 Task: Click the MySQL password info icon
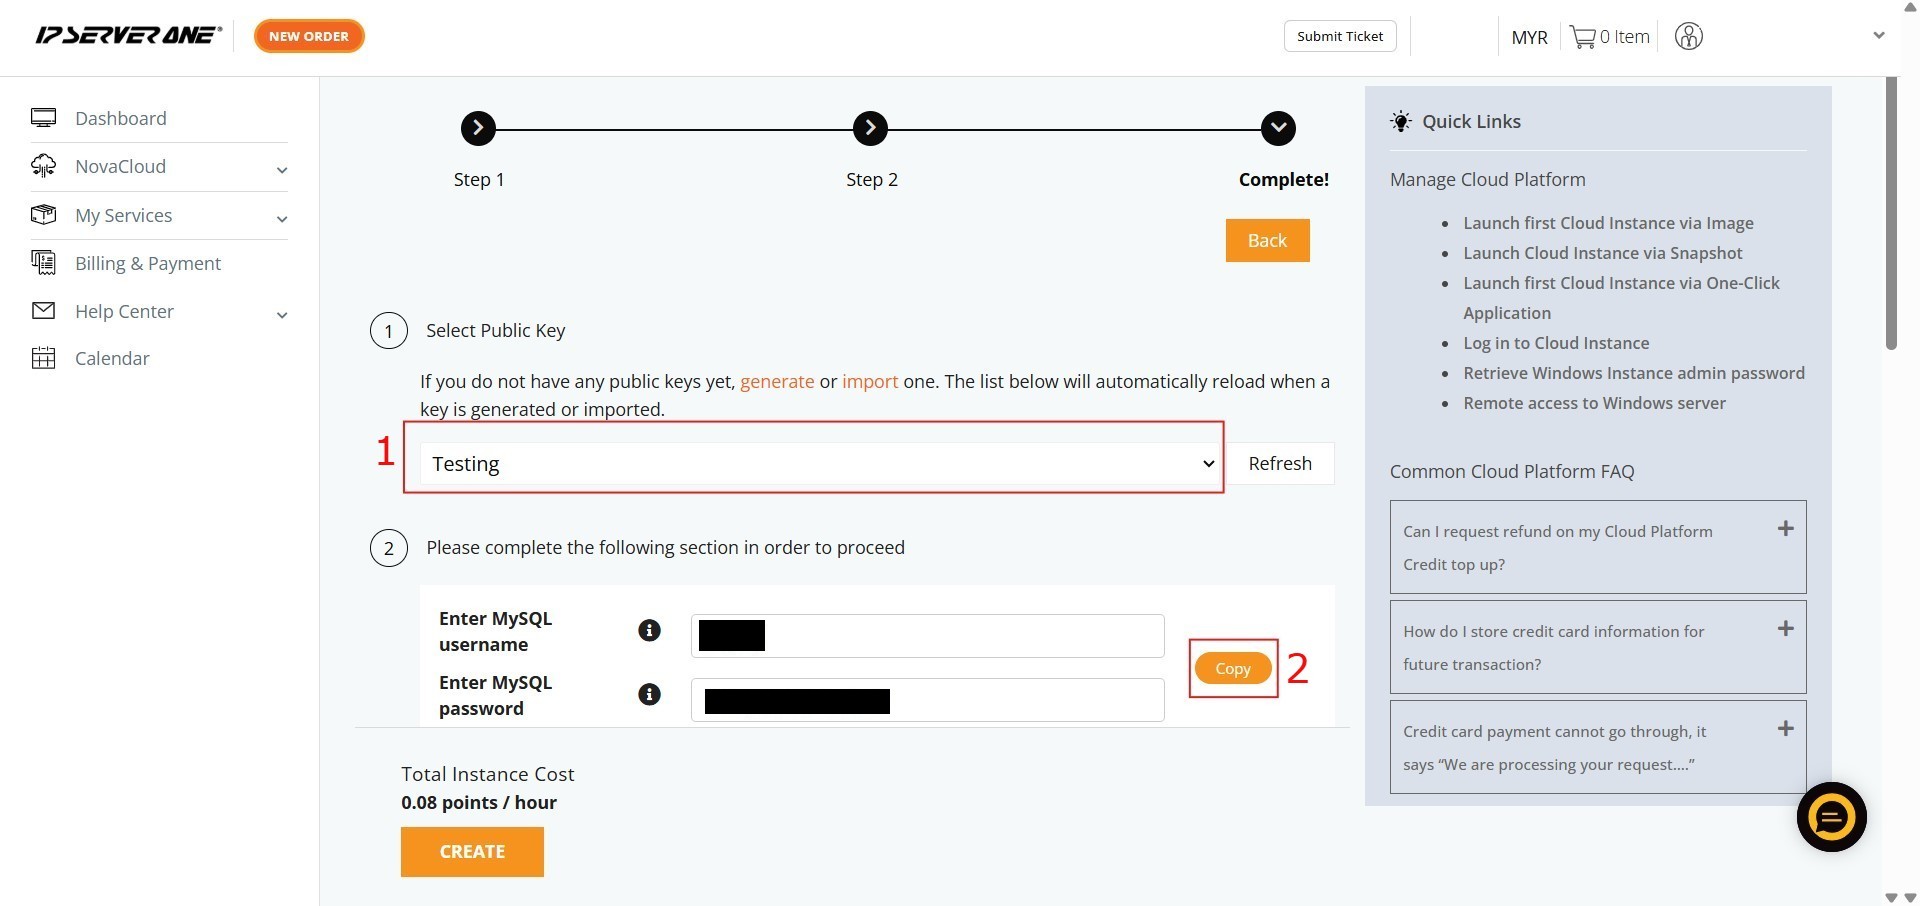coord(649,694)
